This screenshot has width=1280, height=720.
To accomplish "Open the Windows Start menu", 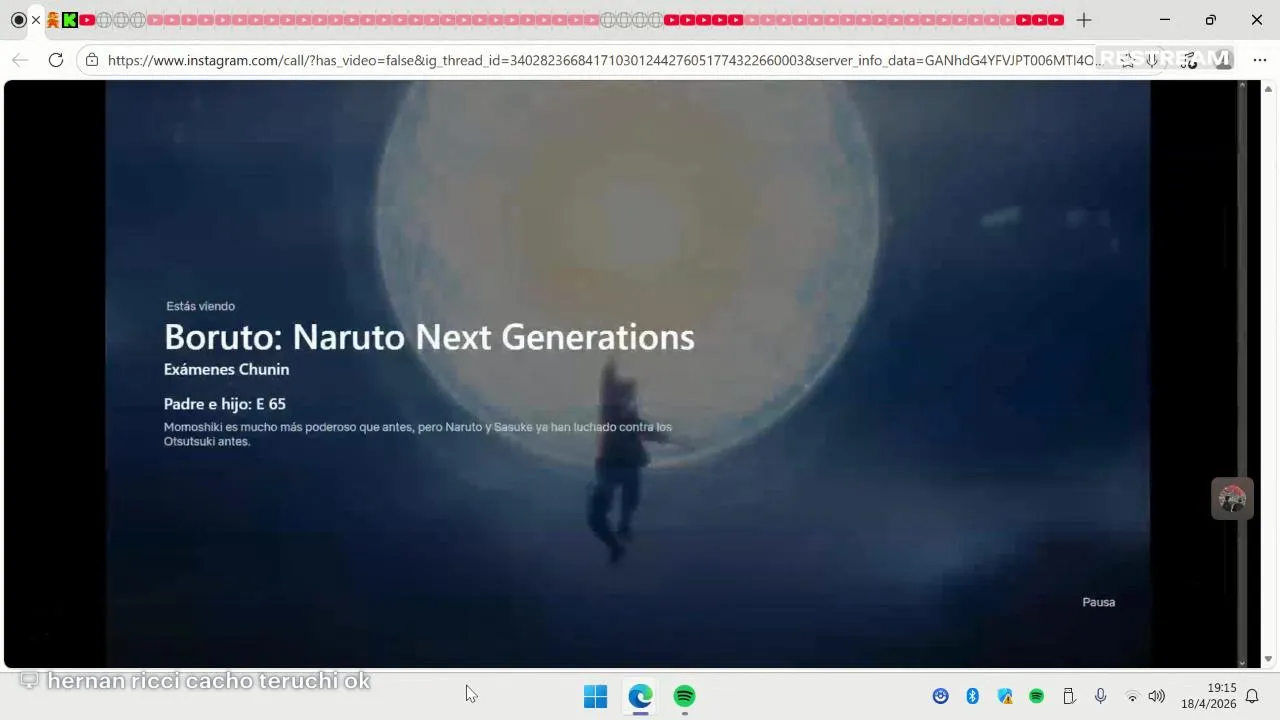I will (x=595, y=696).
